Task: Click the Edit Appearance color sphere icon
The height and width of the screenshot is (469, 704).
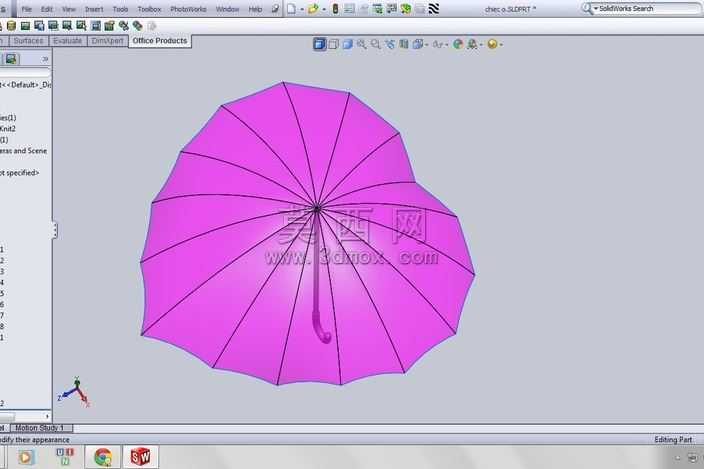Action: [458, 44]
